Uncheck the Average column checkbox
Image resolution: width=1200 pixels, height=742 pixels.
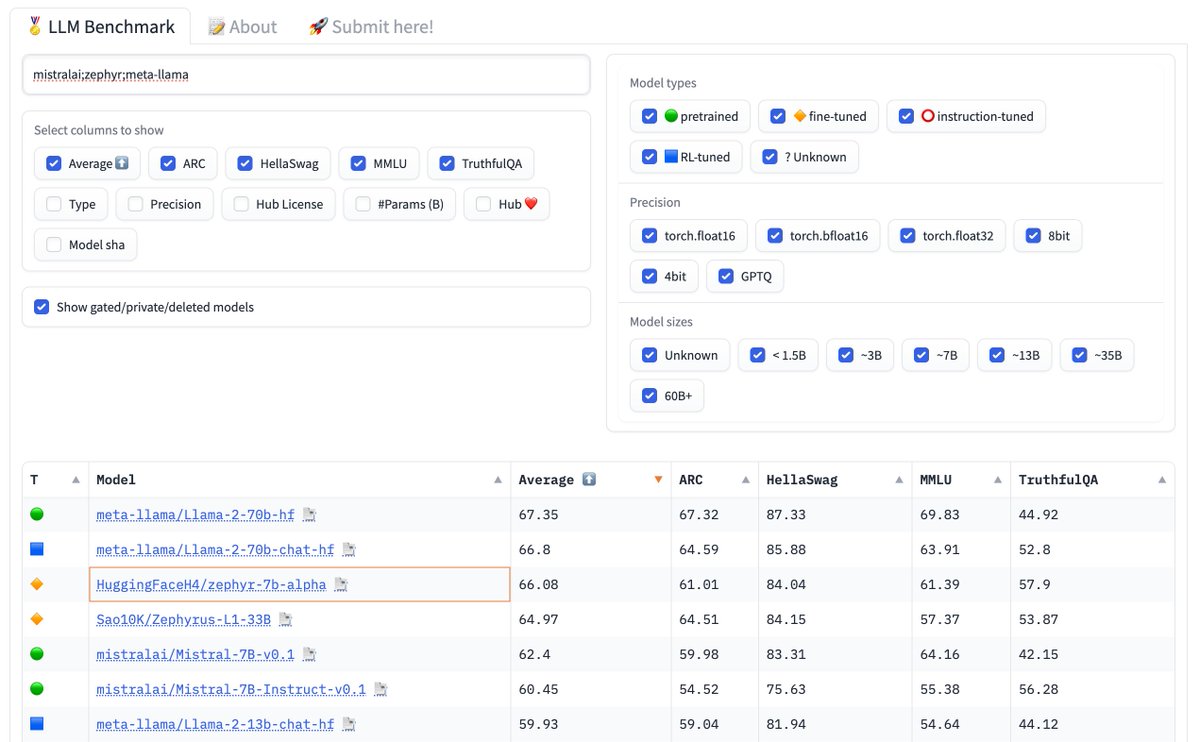tap(54, 164)
